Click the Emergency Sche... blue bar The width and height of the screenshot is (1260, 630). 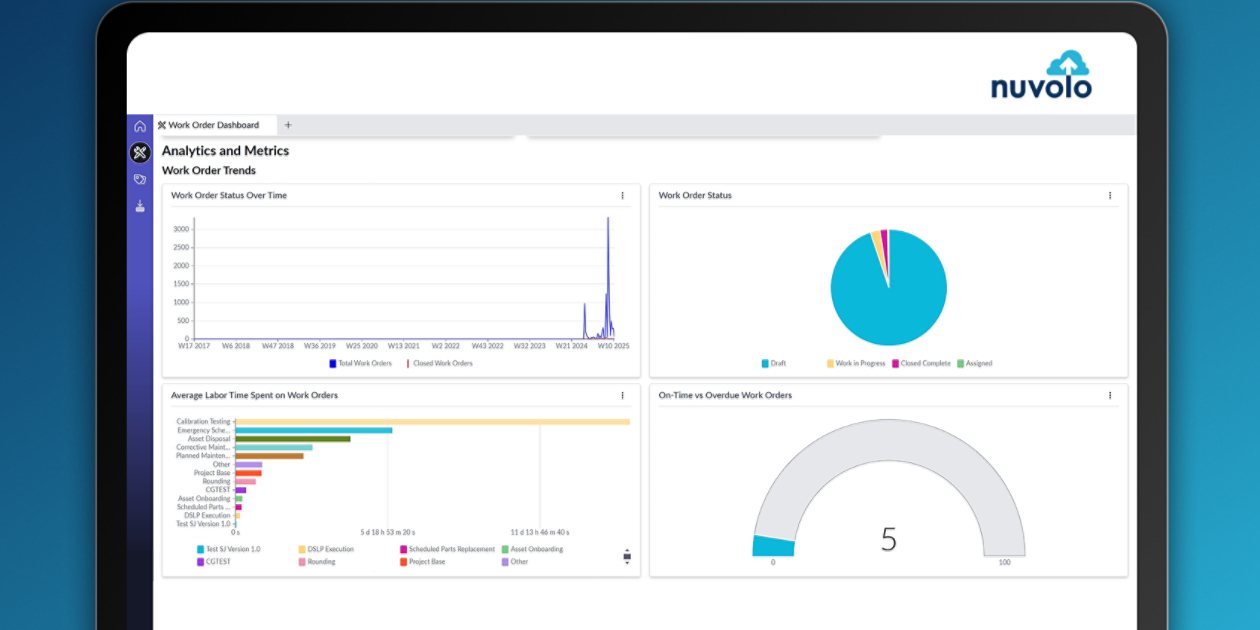point(313,430)
